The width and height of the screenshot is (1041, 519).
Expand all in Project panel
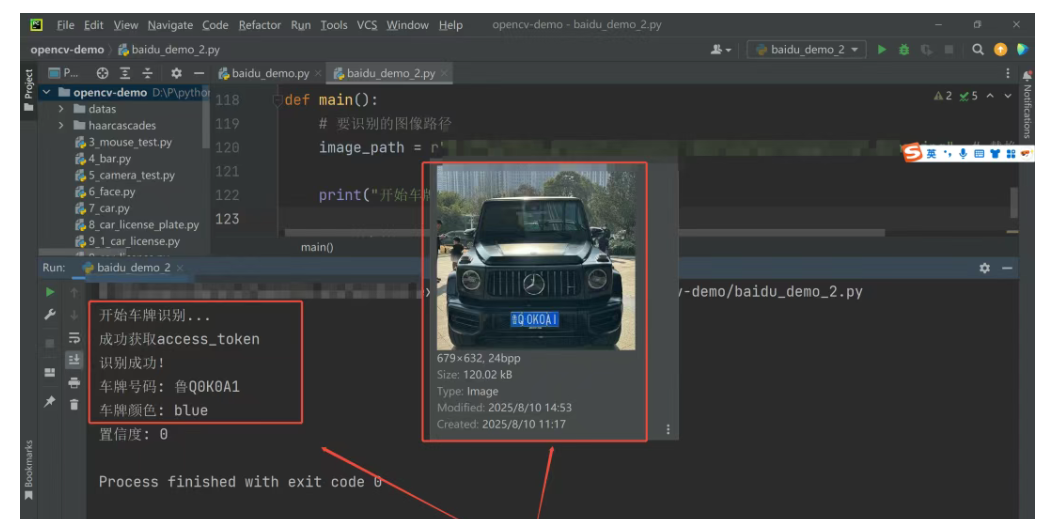pos(125,73)
